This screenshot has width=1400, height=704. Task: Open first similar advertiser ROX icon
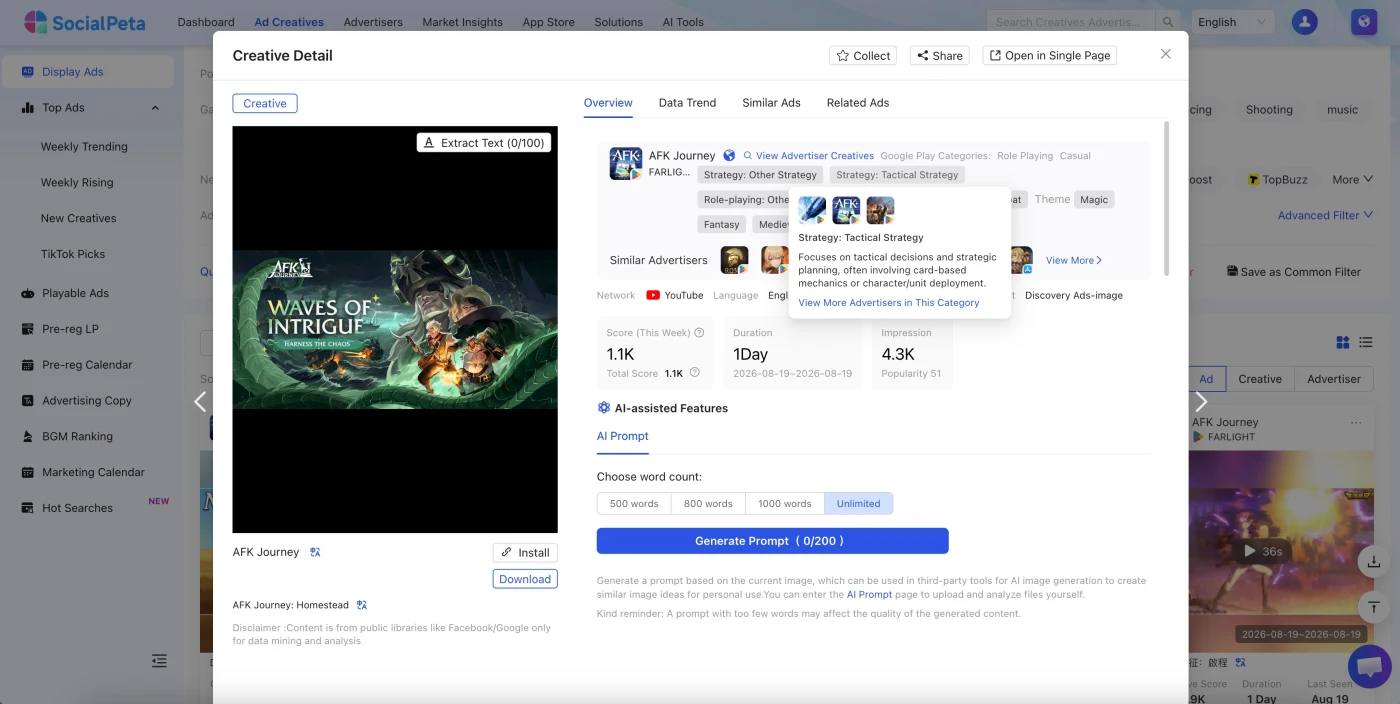pos(734,260)
